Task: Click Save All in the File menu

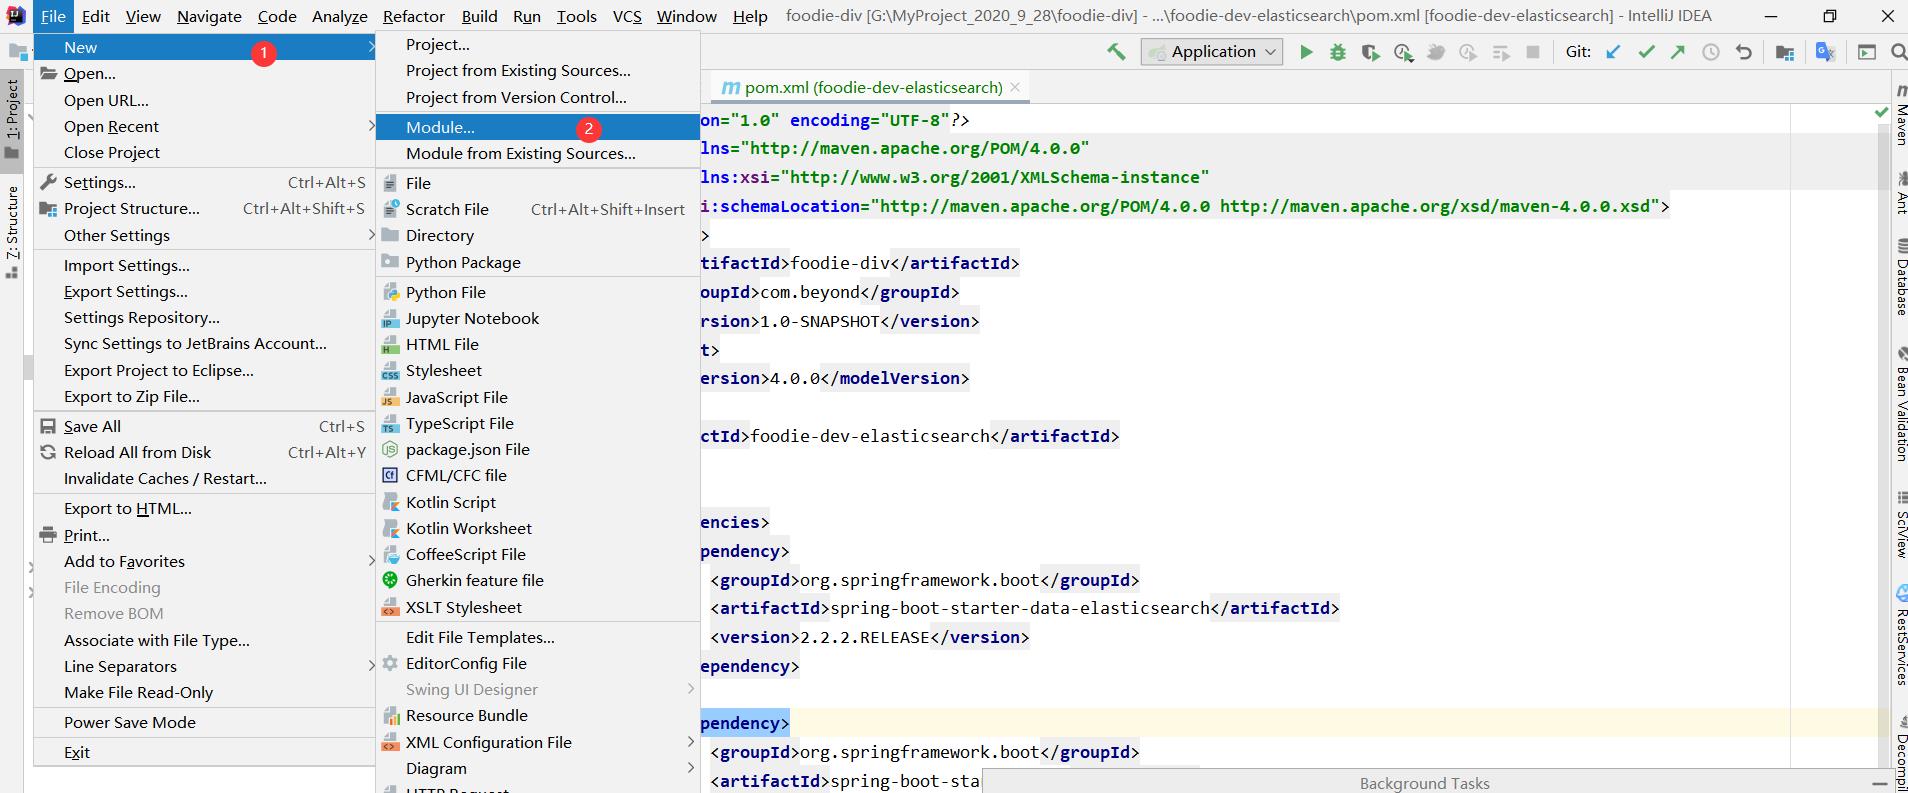Action: click(204, 426)
